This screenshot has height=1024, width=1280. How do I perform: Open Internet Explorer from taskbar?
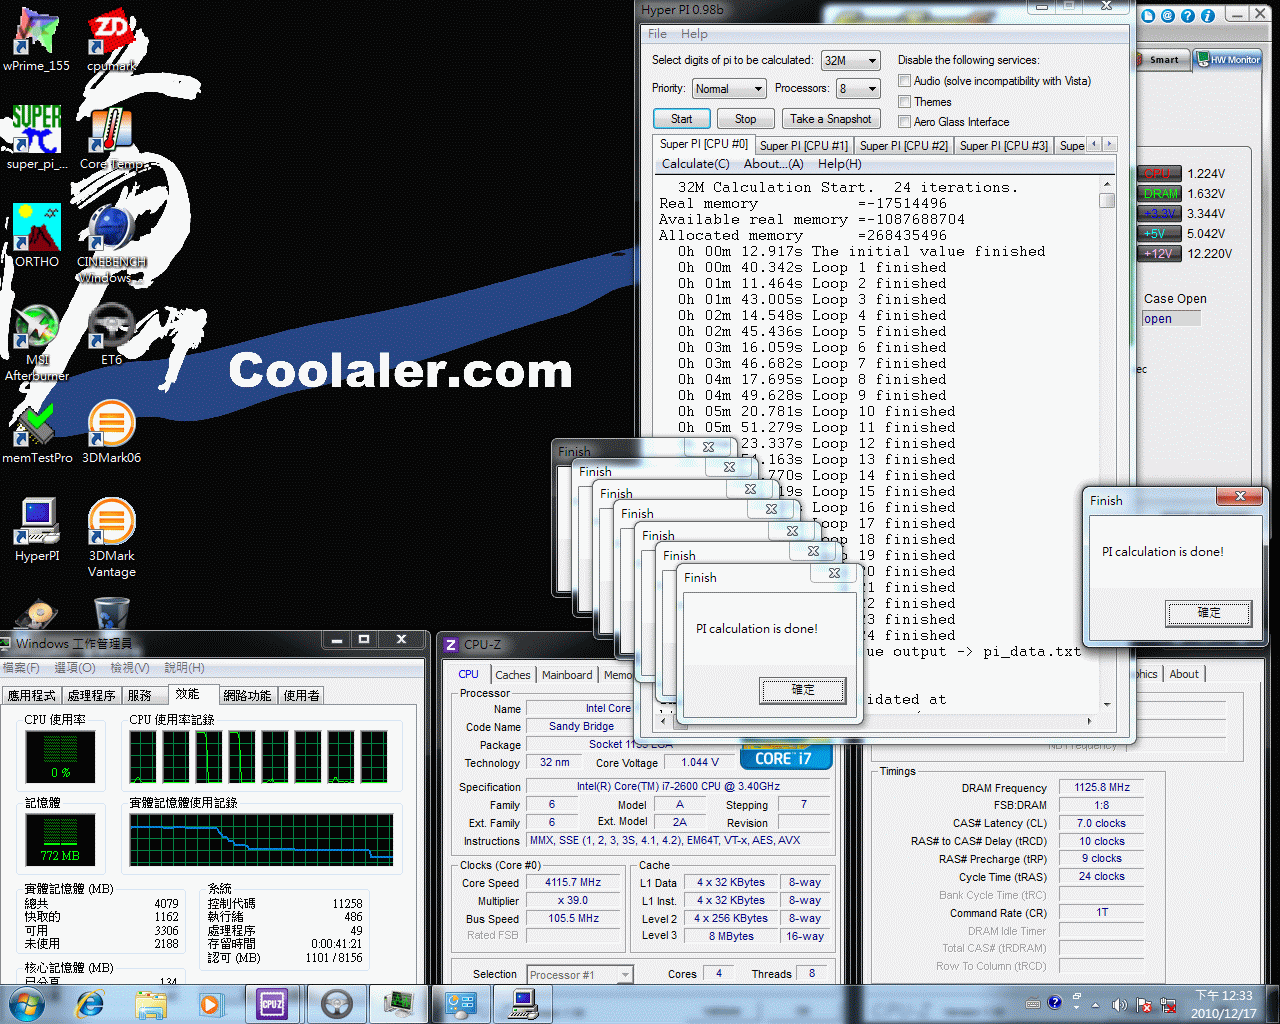click(x=90, y=1003)
